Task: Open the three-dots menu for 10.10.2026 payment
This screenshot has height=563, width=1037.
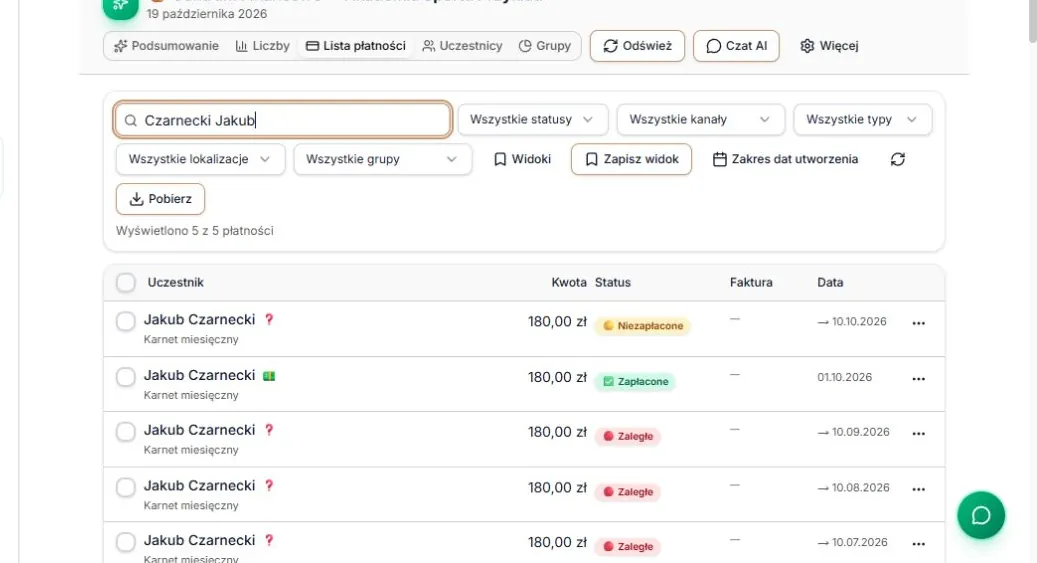Action: point(918,323)
